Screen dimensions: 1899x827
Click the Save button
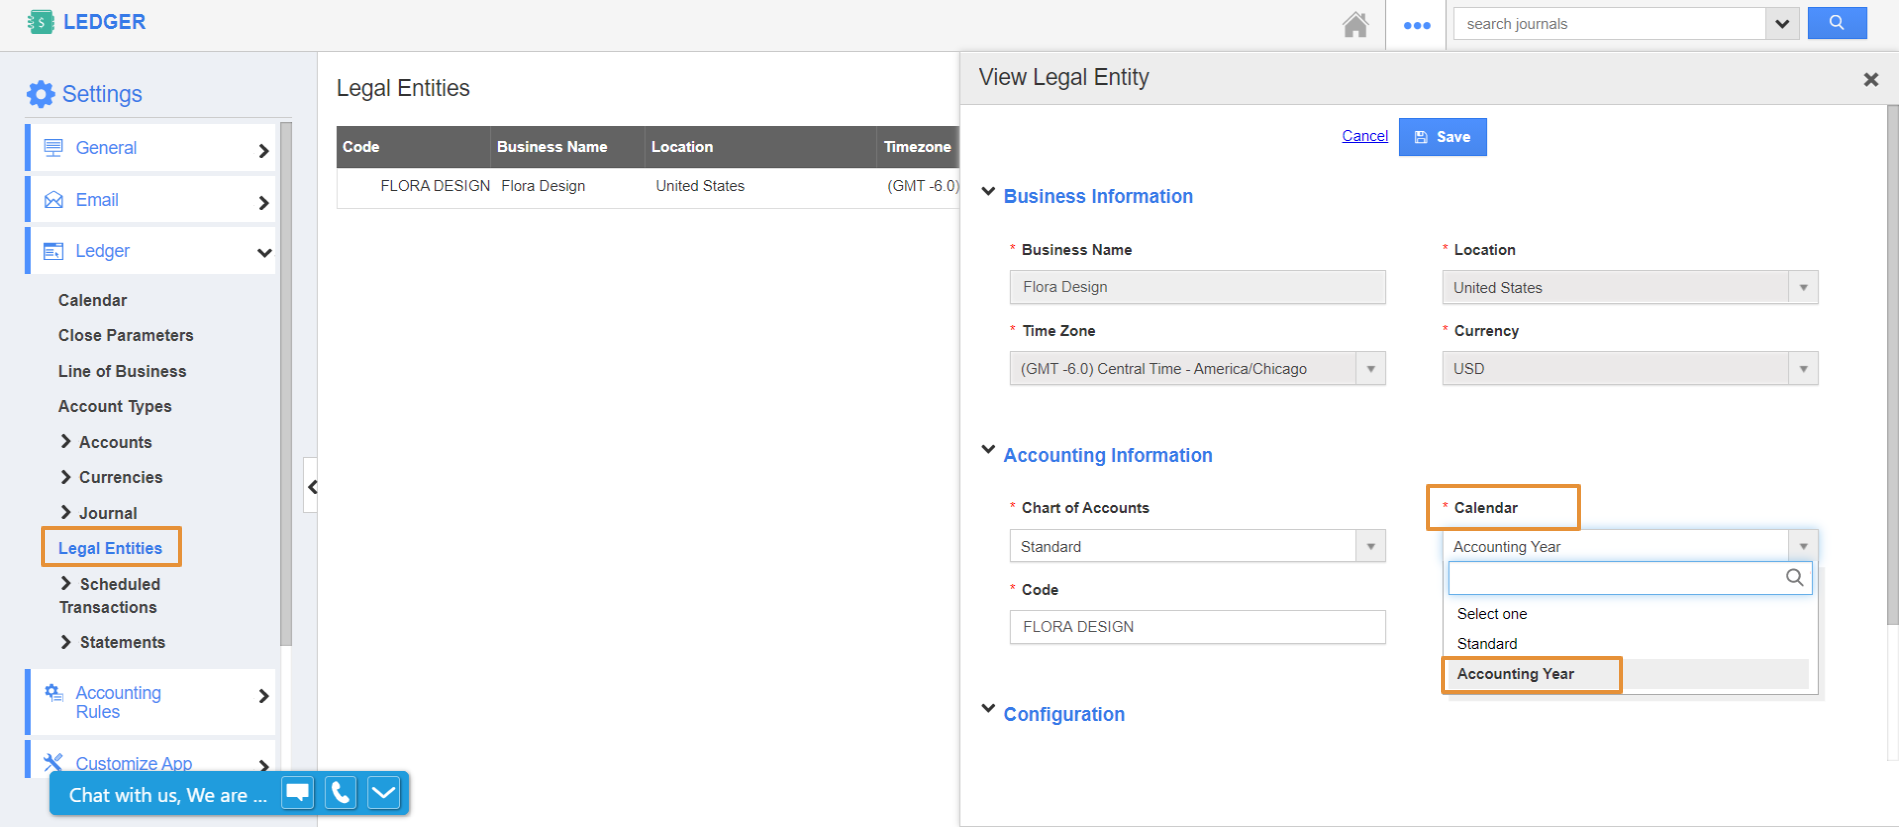tap(1442, 137)
